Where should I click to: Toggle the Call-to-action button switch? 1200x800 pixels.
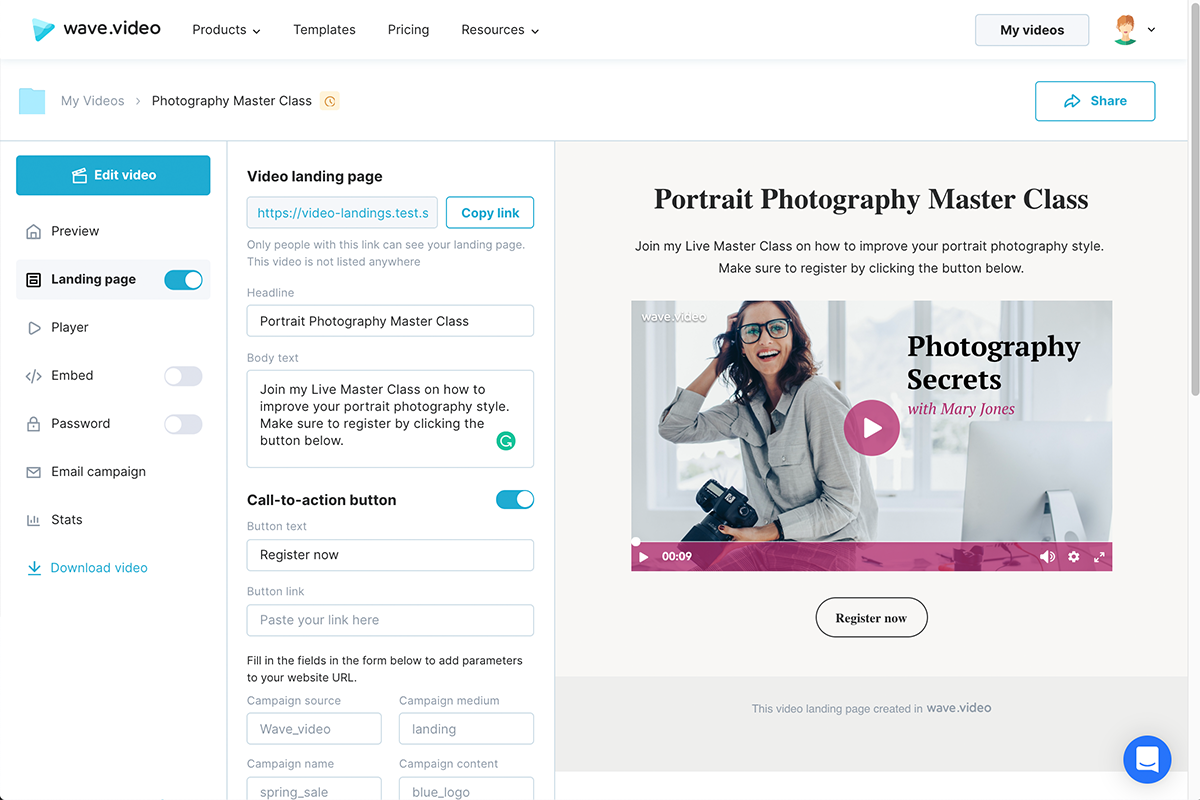515,499
